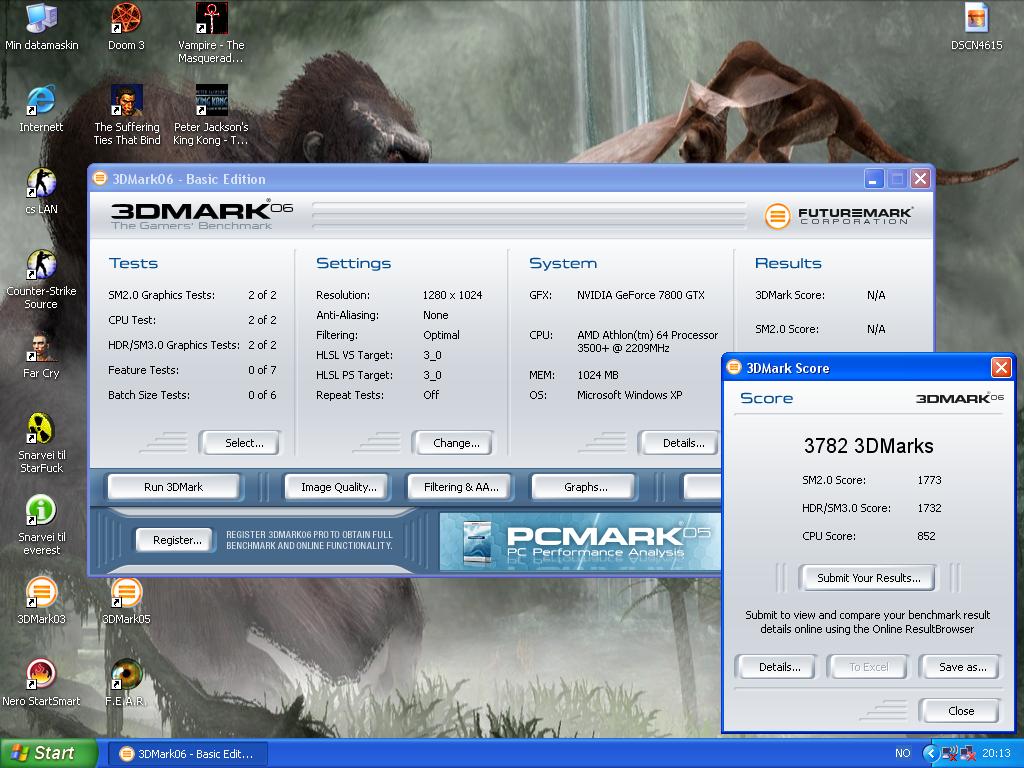
Task: Click the 3DMark06 title bar icon
Action: coord(99,178)
